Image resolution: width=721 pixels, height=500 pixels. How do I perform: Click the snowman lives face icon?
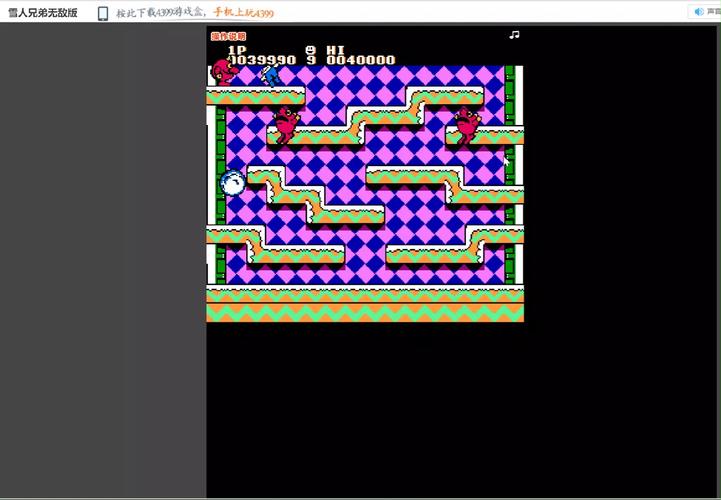(x=311, y=50)
